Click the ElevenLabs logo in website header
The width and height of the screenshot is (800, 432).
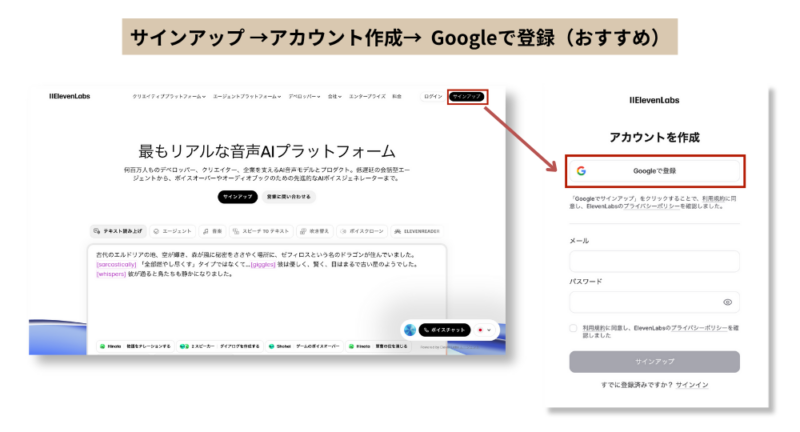tap(69, 97)
